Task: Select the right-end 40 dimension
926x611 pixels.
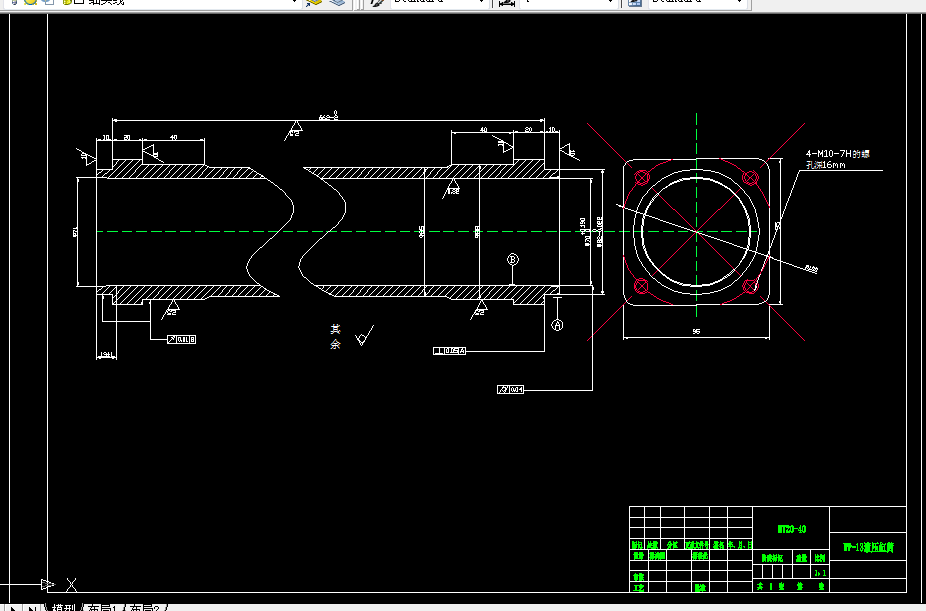Action: 483,130
